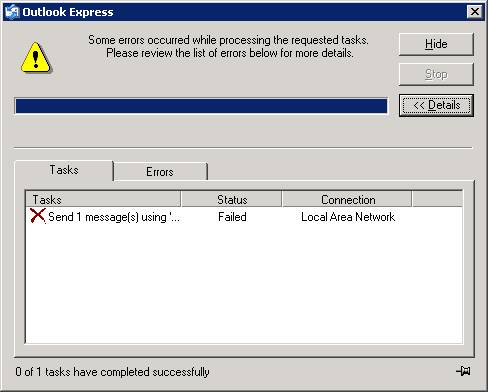Select the Tasks tab
The width and height of the screenshot is (488, 392).
click(x=64, y=170)
